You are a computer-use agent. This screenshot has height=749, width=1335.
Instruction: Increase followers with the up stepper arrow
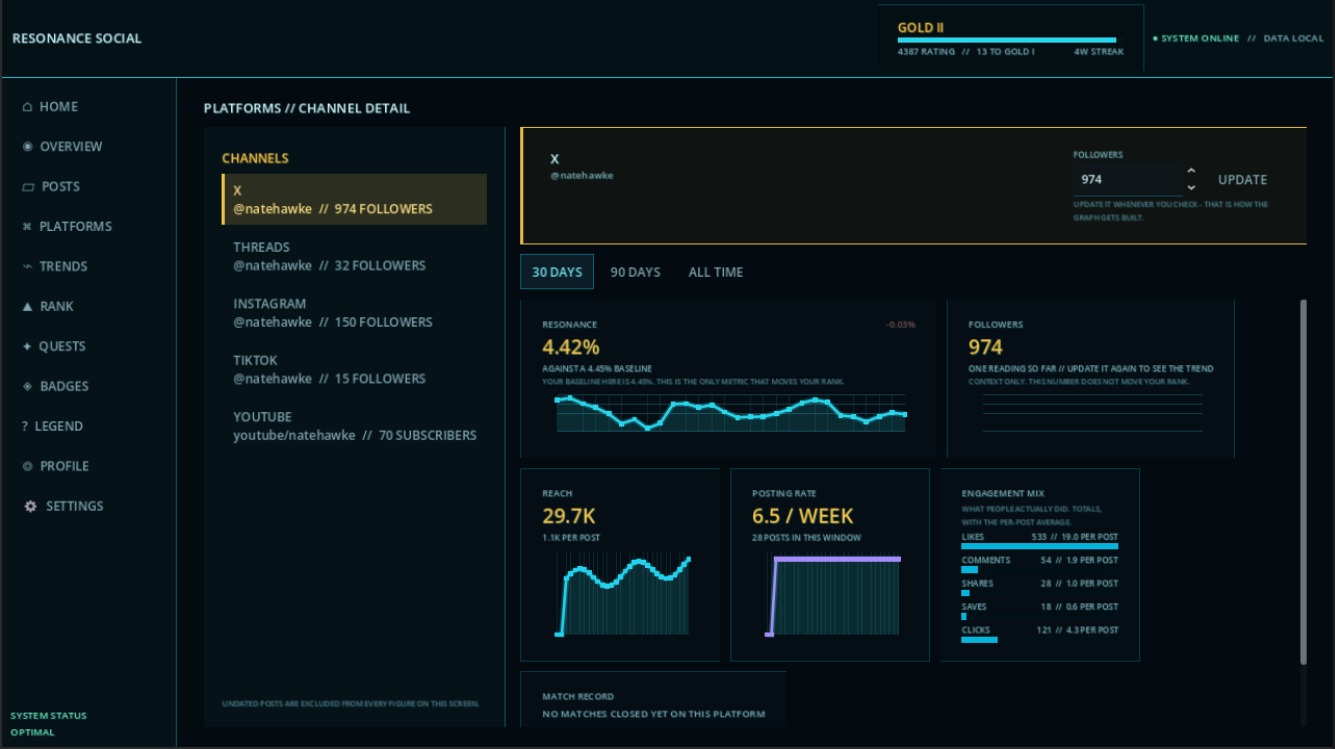click(x=1191, y=172)
